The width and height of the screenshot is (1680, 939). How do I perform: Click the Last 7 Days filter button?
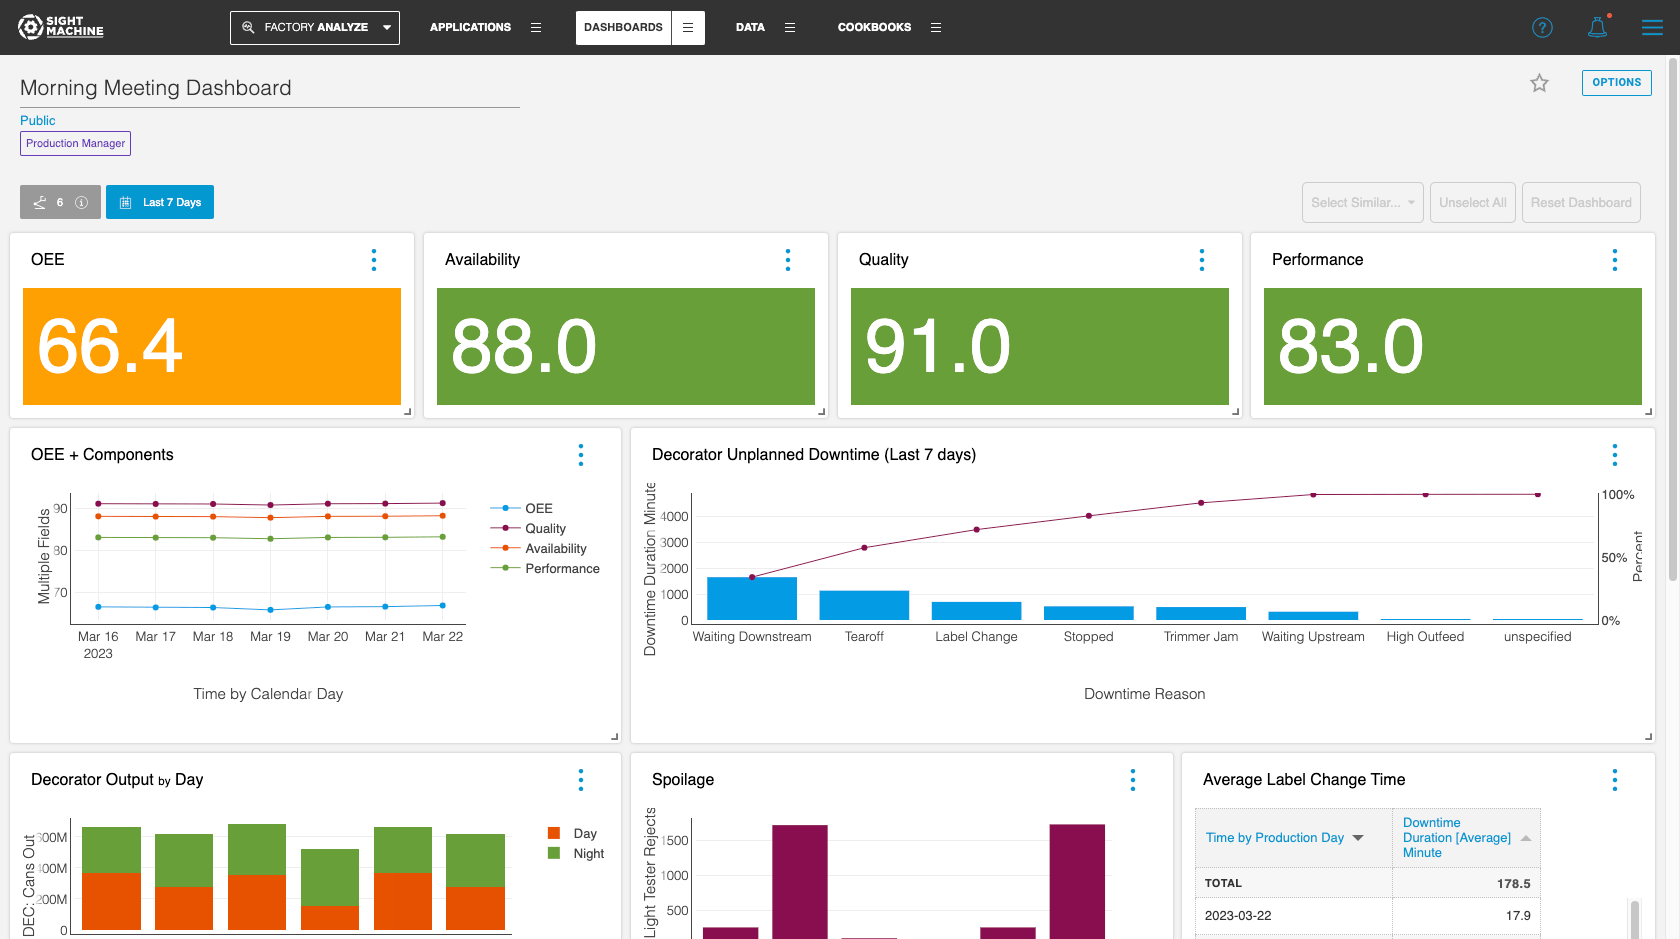tap(160, 202)
